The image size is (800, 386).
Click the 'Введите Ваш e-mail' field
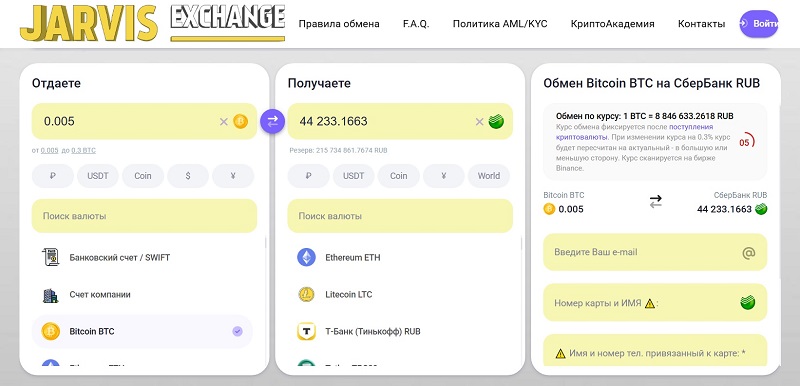click(x=655, y=252)
